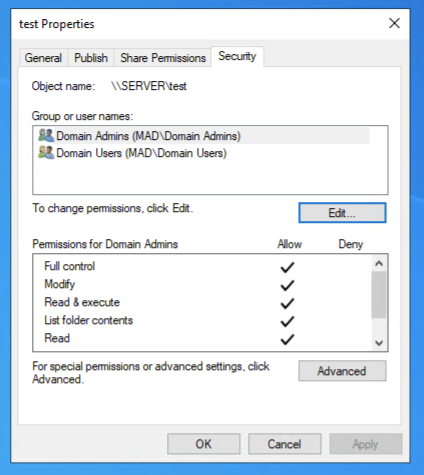Click the List folder contents permission row

click(x=202, y=320)
